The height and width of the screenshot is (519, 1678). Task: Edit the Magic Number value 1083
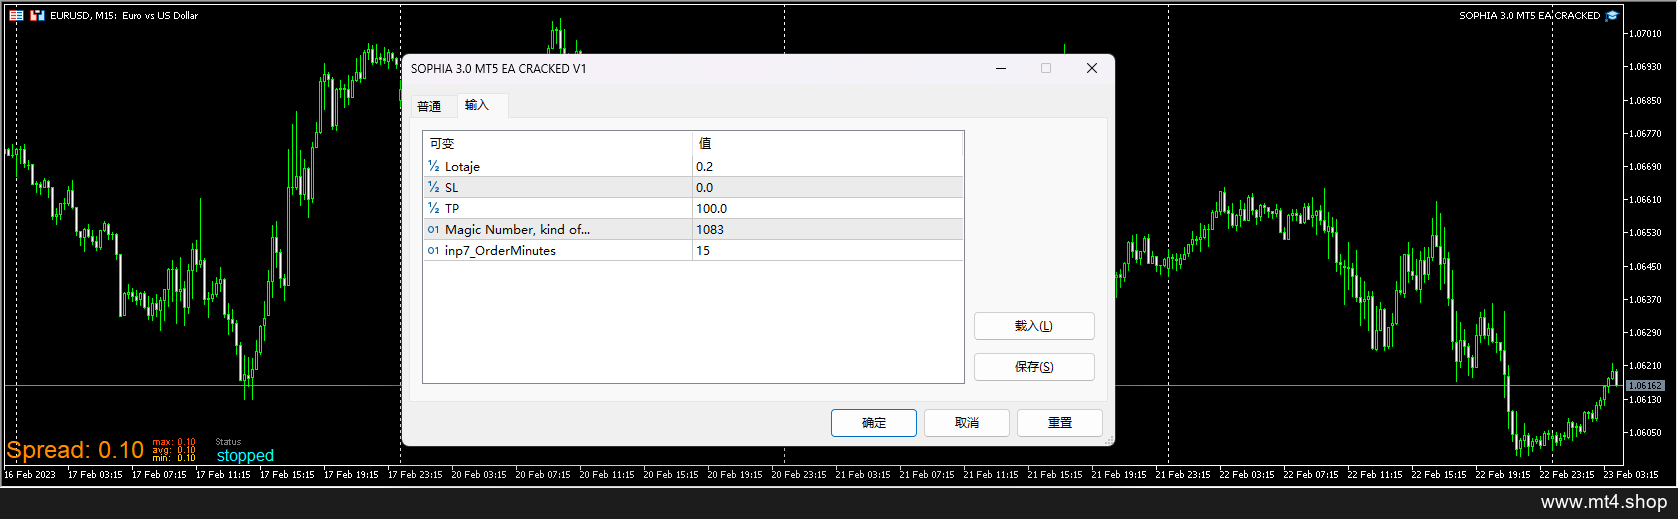pyautogui.click(x=828, y=230)
